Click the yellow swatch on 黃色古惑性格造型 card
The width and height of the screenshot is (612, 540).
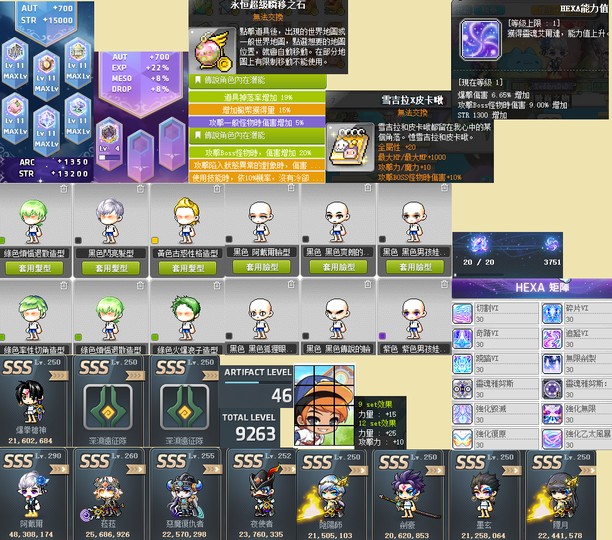click(155, 240)
